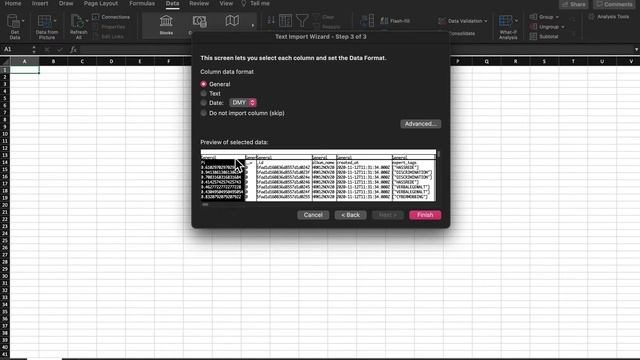Click cell A1 in the worksheet
This screenshot has width=640, height=360.
click(24, 70)
